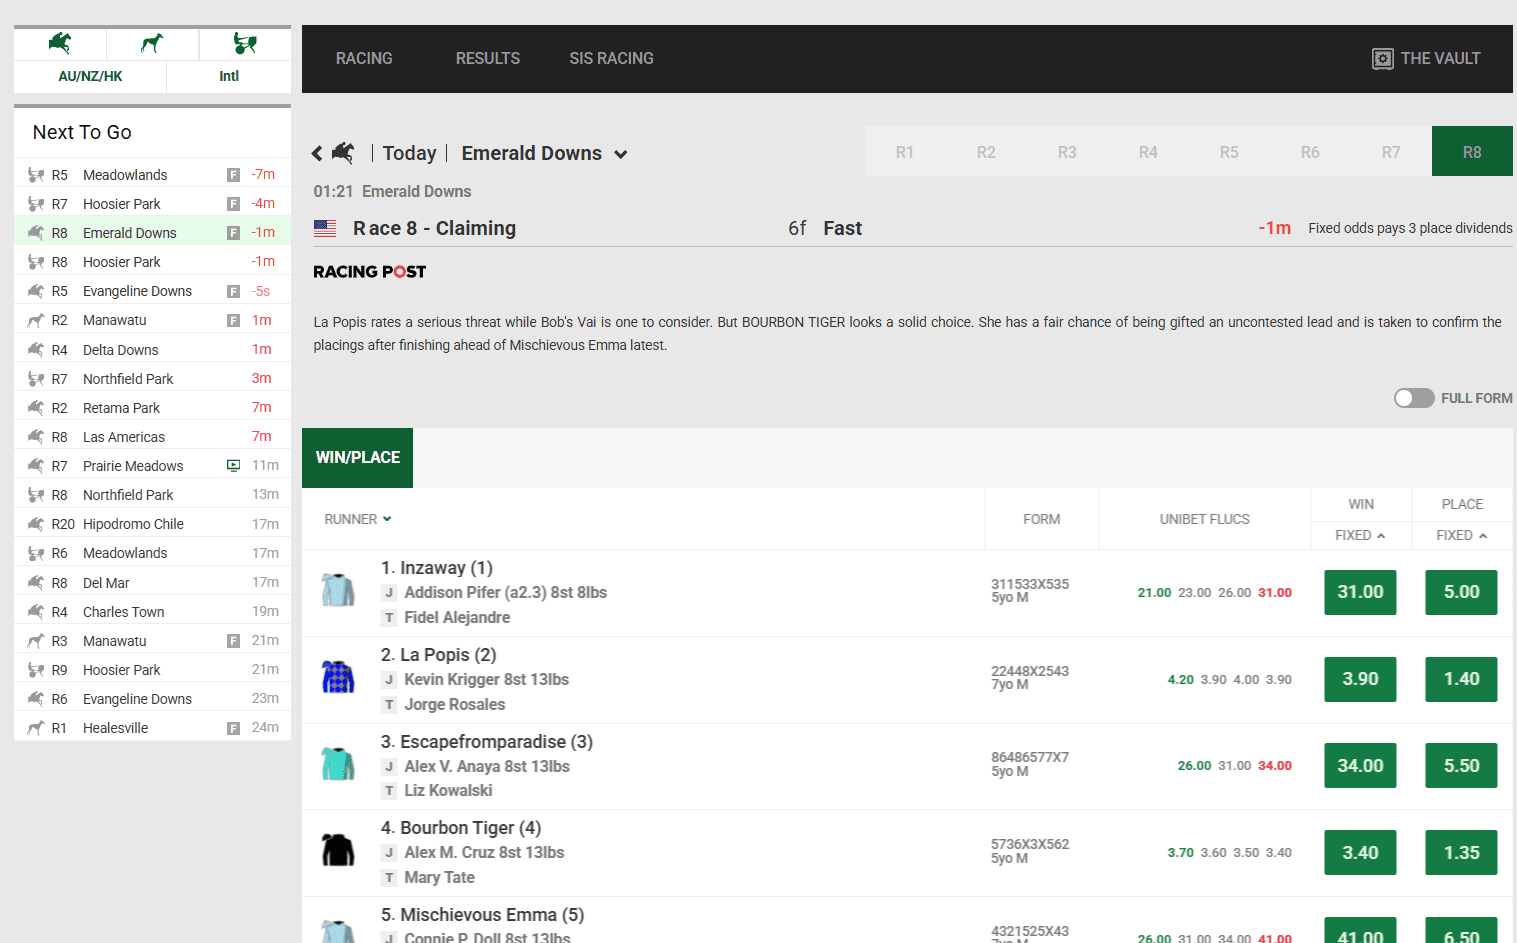Viewport: 1517px width, 943px height.
Task: Click Bourbon Tiger's black silks image
Action: click(x=338, y=850)
